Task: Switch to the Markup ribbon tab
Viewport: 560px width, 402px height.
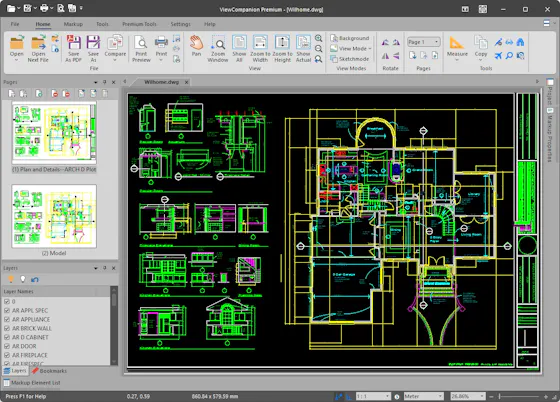Action: pyautogui.click(x=73, y=24)
